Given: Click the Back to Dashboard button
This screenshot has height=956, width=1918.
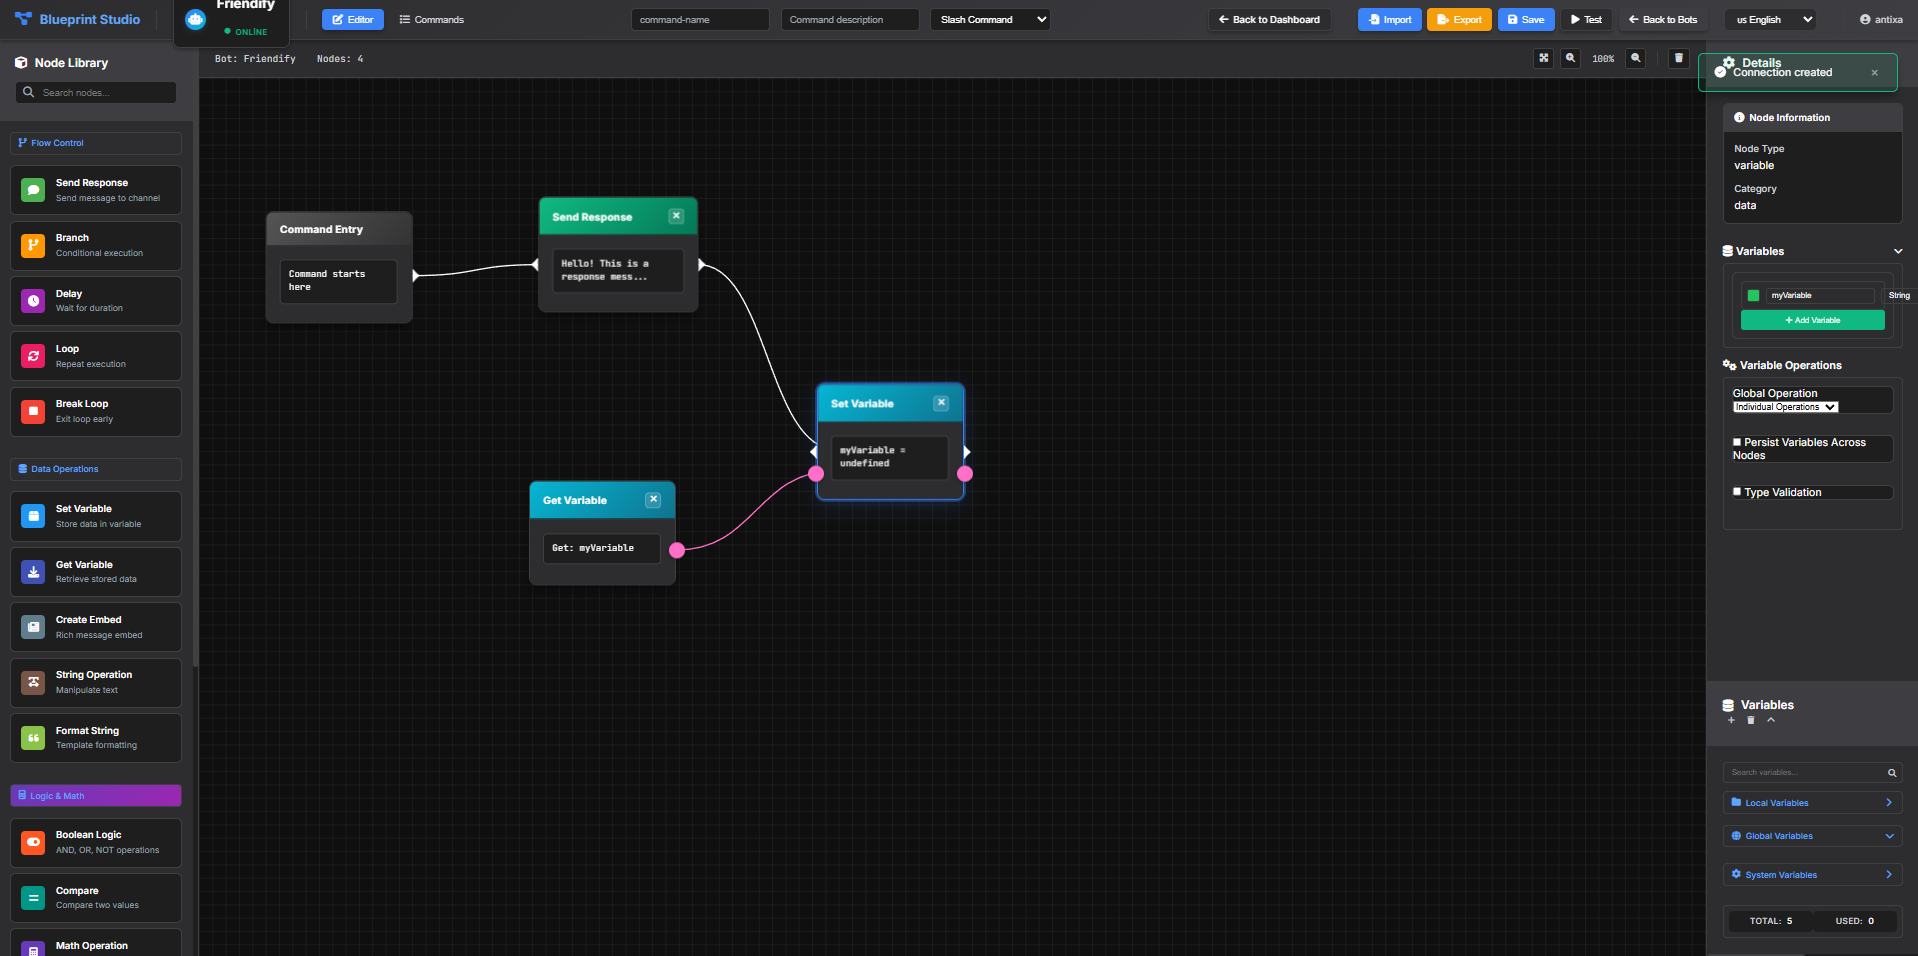Looking at the screenshot, I should click(1269, 19).
